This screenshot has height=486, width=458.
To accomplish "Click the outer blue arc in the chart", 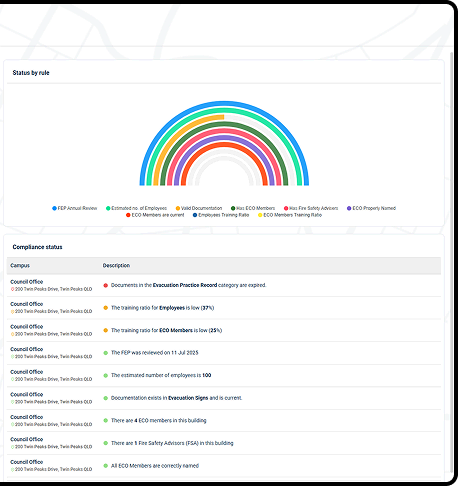I will (224, 104).
